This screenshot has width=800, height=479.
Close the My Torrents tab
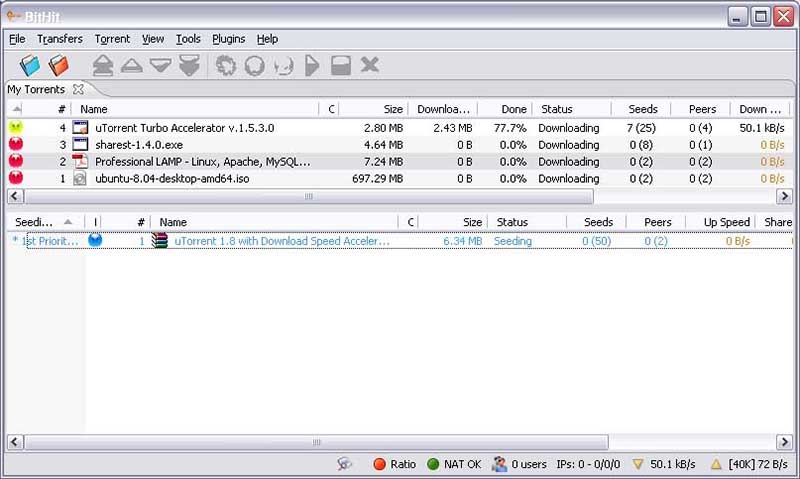[x=78, y=90]
